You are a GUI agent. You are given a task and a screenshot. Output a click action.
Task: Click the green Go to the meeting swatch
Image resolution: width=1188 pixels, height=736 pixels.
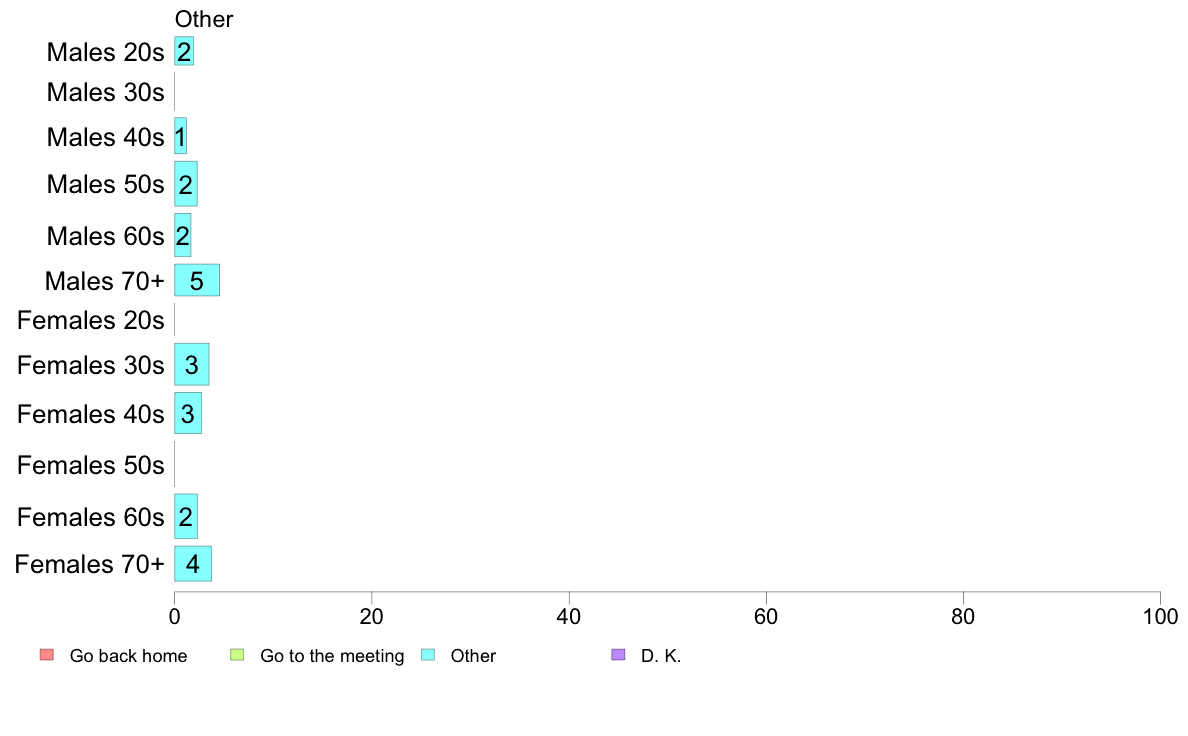(237, 655)
